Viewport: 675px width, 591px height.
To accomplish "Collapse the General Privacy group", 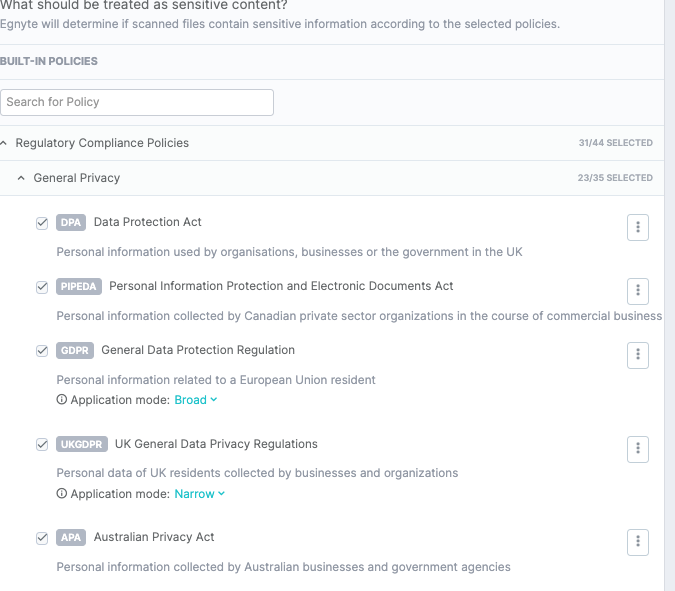I will [x=22, y=178].
